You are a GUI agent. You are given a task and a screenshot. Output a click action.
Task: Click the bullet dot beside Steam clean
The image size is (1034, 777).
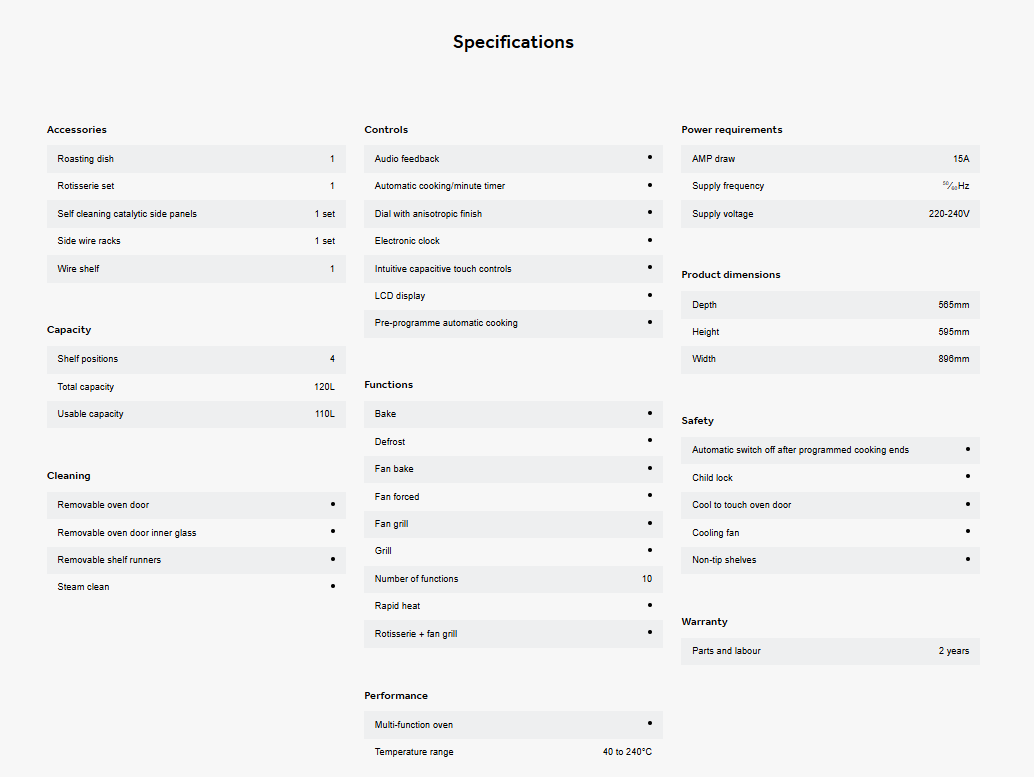click(332, 586)
